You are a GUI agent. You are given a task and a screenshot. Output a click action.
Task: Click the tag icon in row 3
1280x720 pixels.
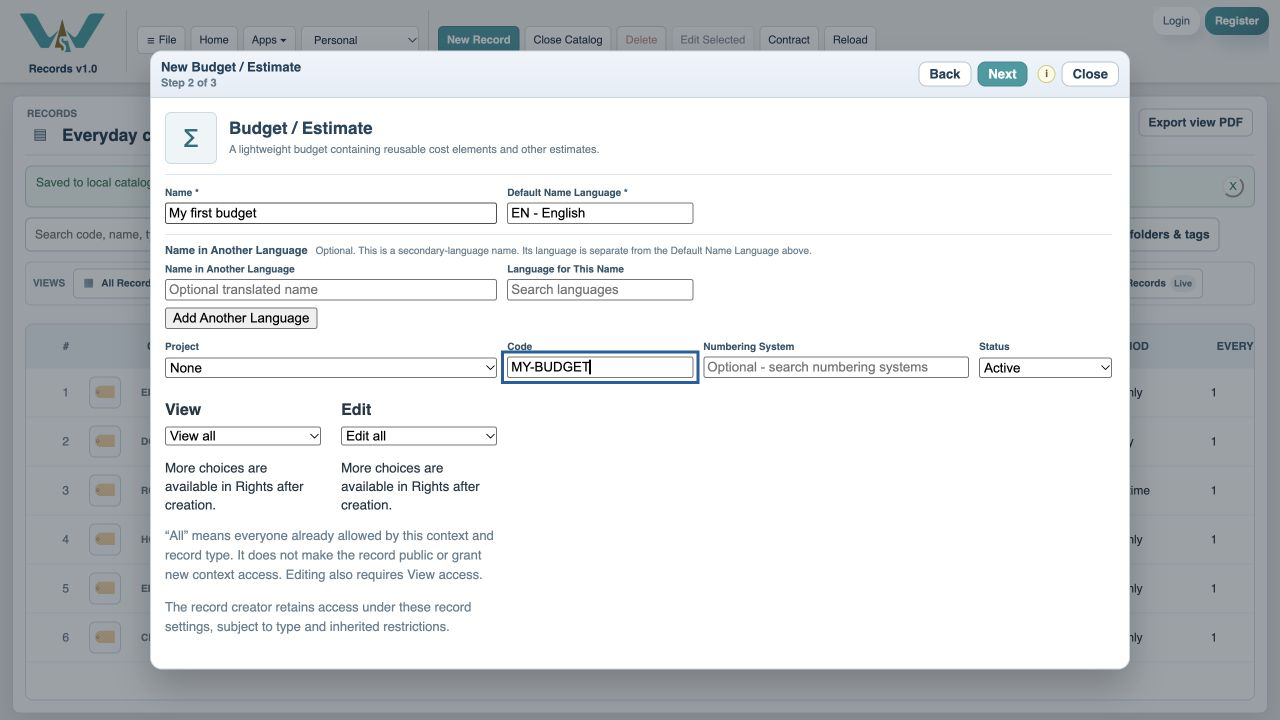(105, 490)
